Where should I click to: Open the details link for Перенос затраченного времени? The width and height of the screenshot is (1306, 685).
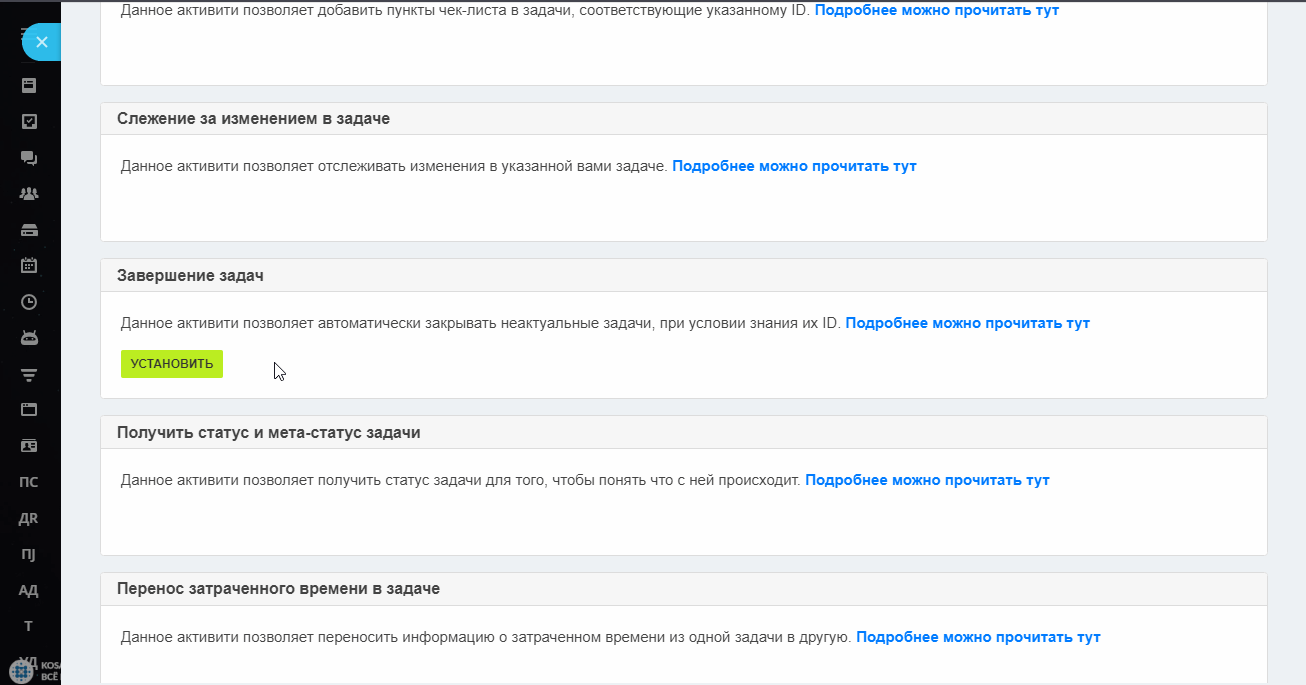(x=978, y=637)
